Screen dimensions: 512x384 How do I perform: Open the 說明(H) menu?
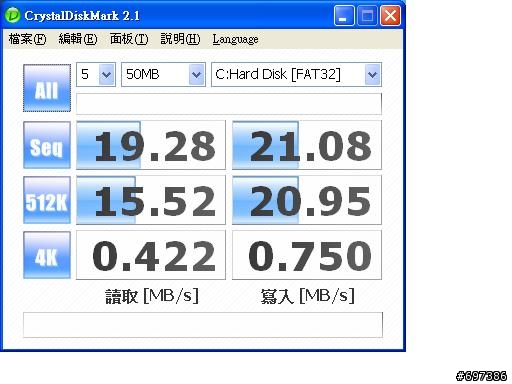click(x=180, y=39)
